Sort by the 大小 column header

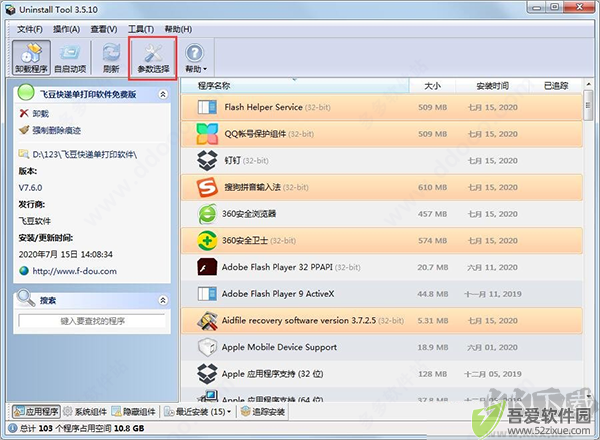pos(432,86)
